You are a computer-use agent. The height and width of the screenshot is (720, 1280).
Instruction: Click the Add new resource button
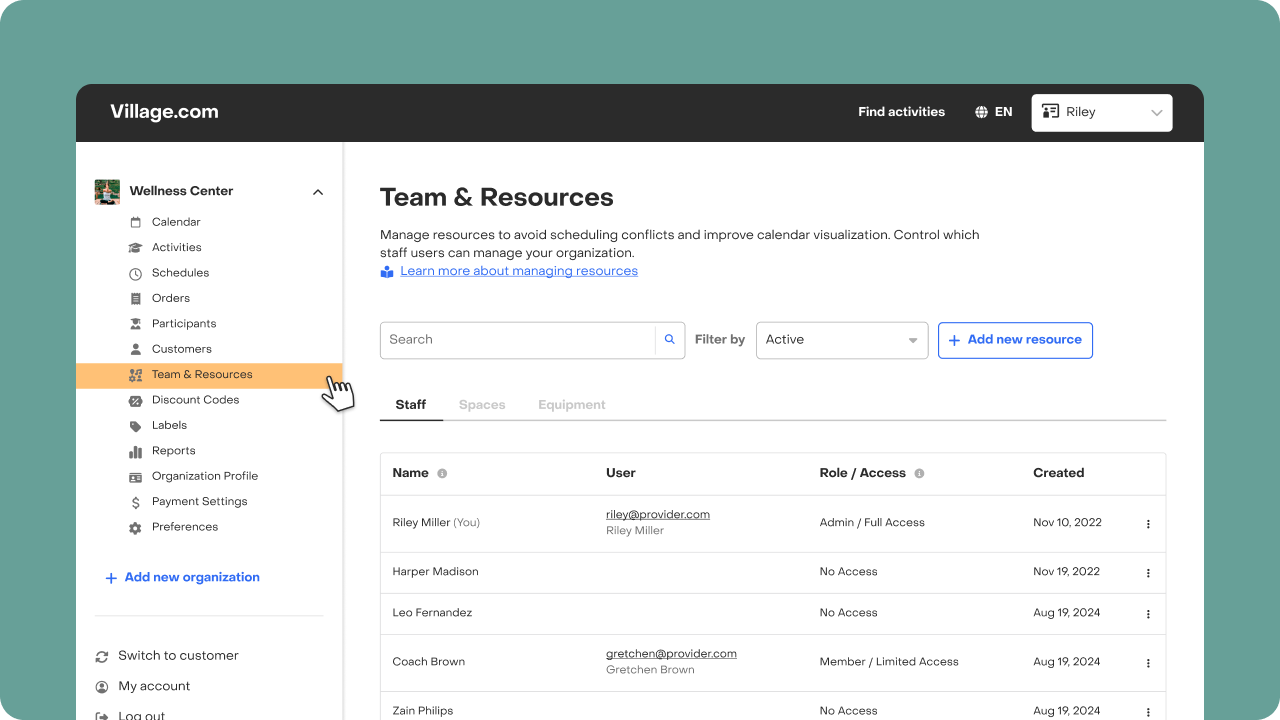1015,340
